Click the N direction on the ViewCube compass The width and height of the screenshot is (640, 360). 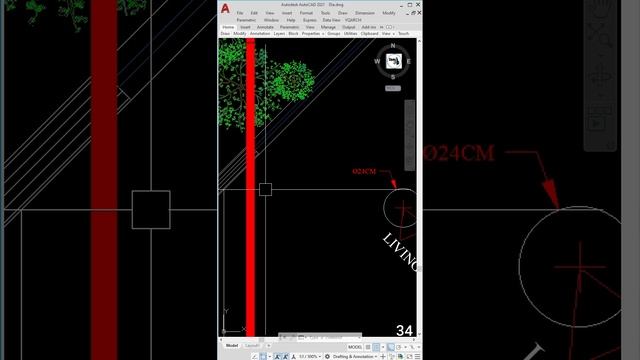[x=393, y=46]
